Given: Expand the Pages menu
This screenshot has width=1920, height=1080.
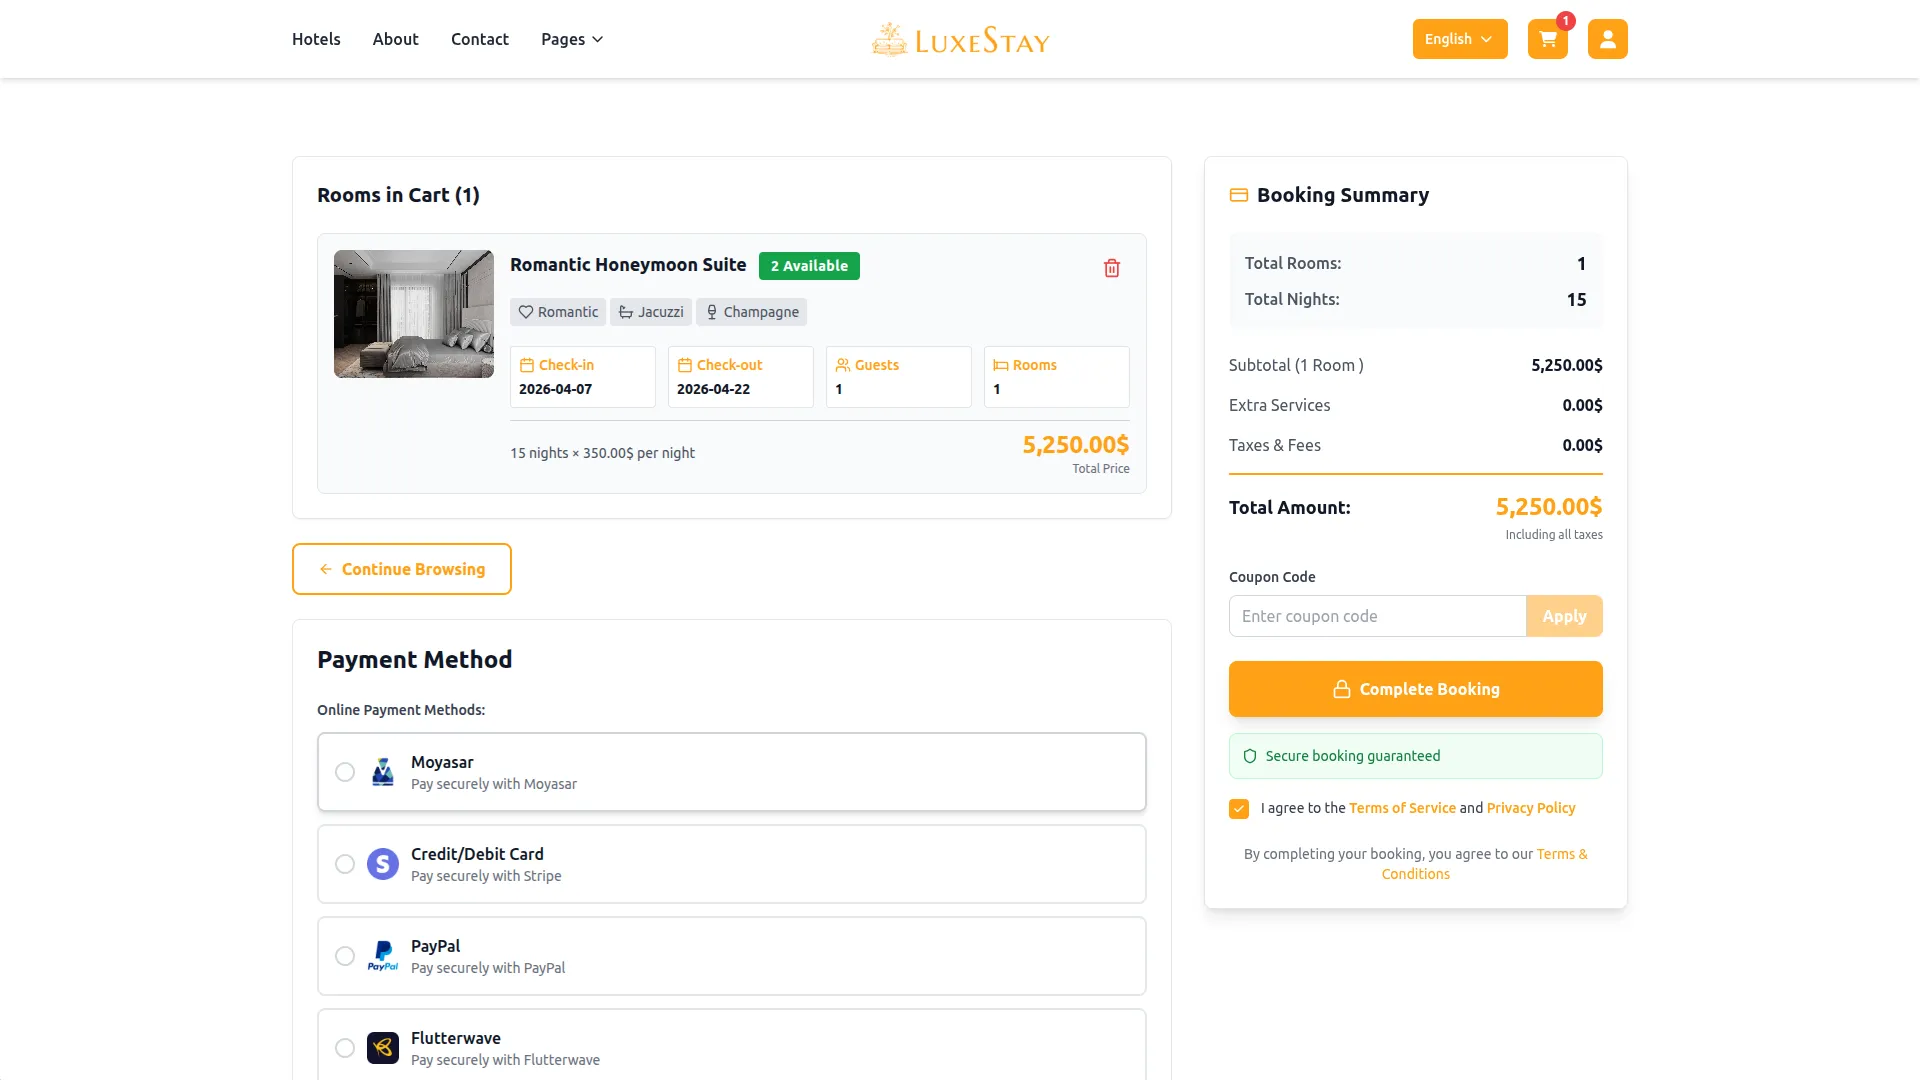Looking at the screenshot, I should click(572, 39).
